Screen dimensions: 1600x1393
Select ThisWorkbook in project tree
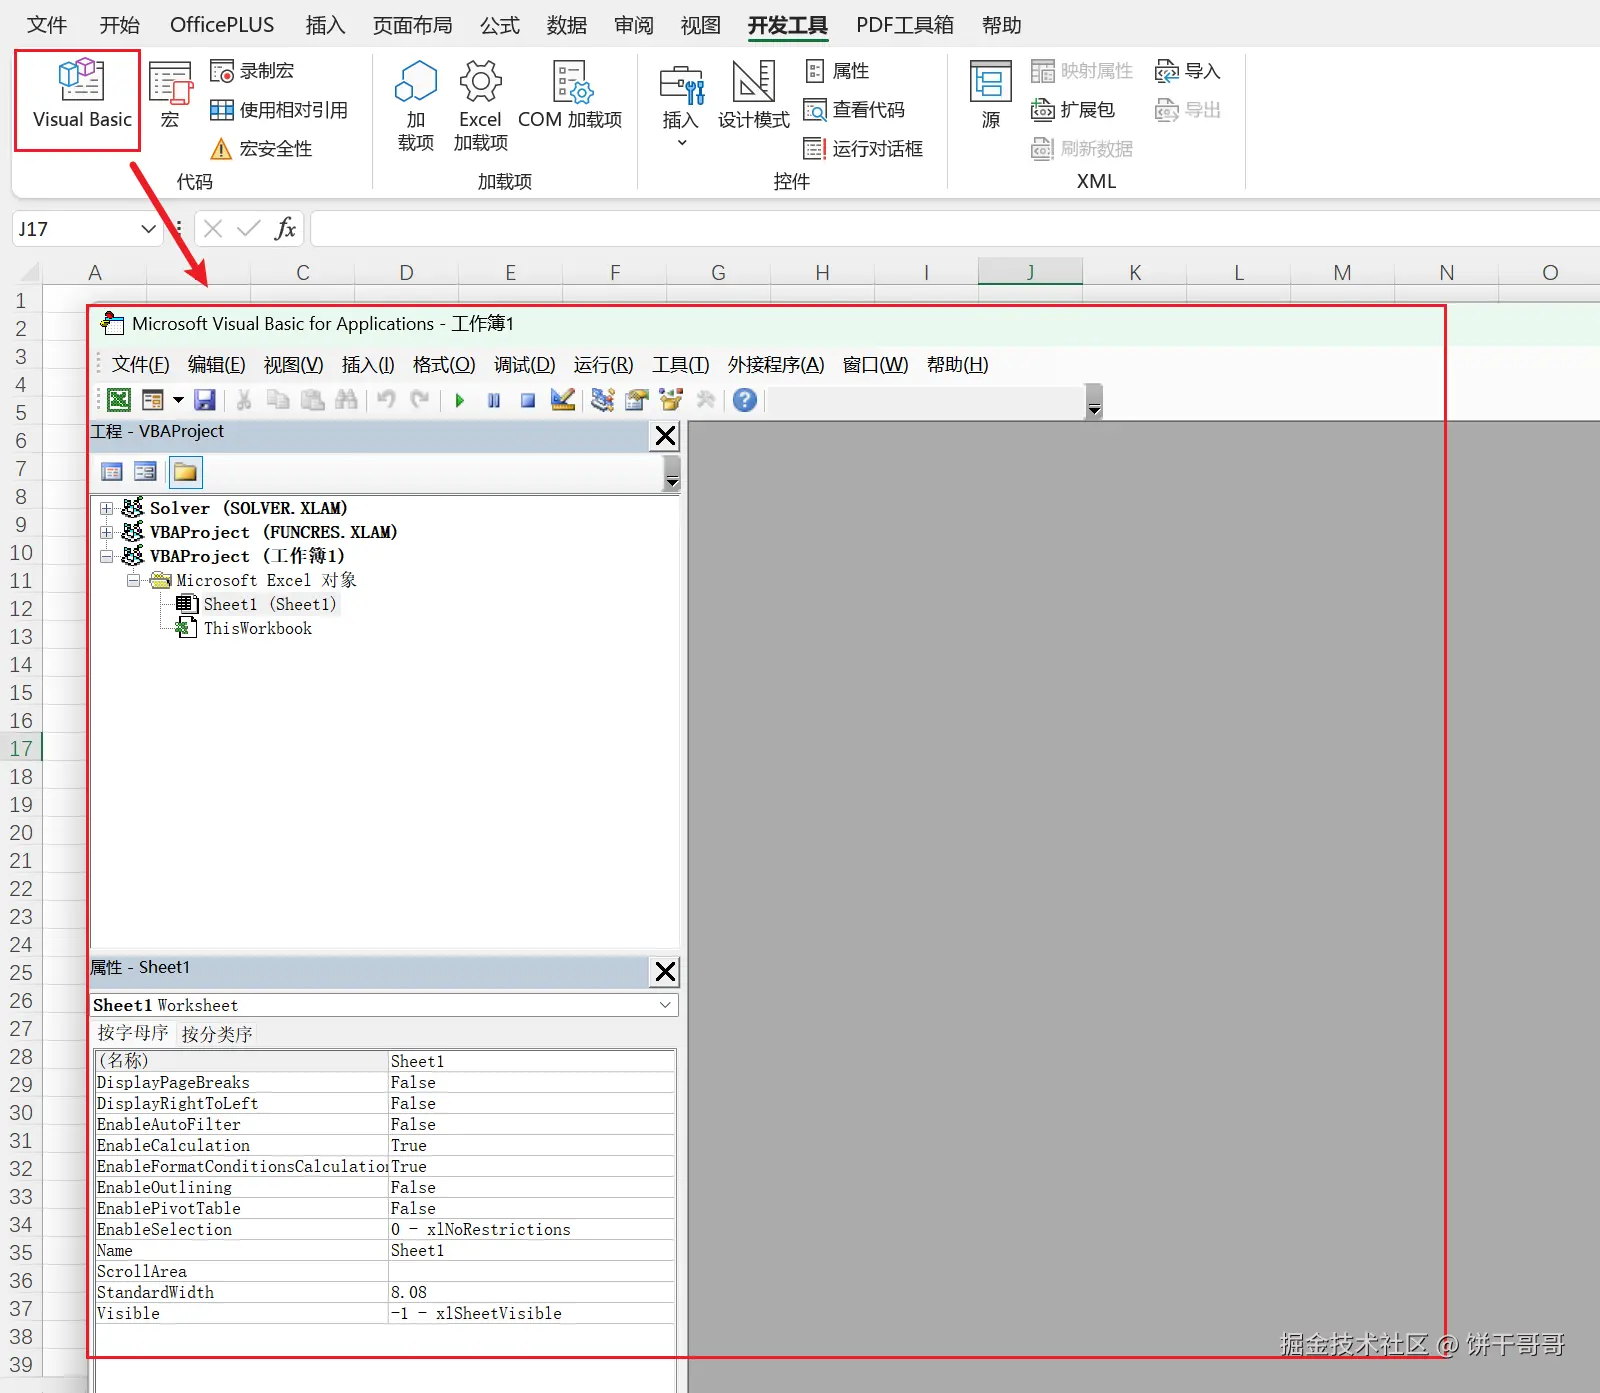[257, 628]
